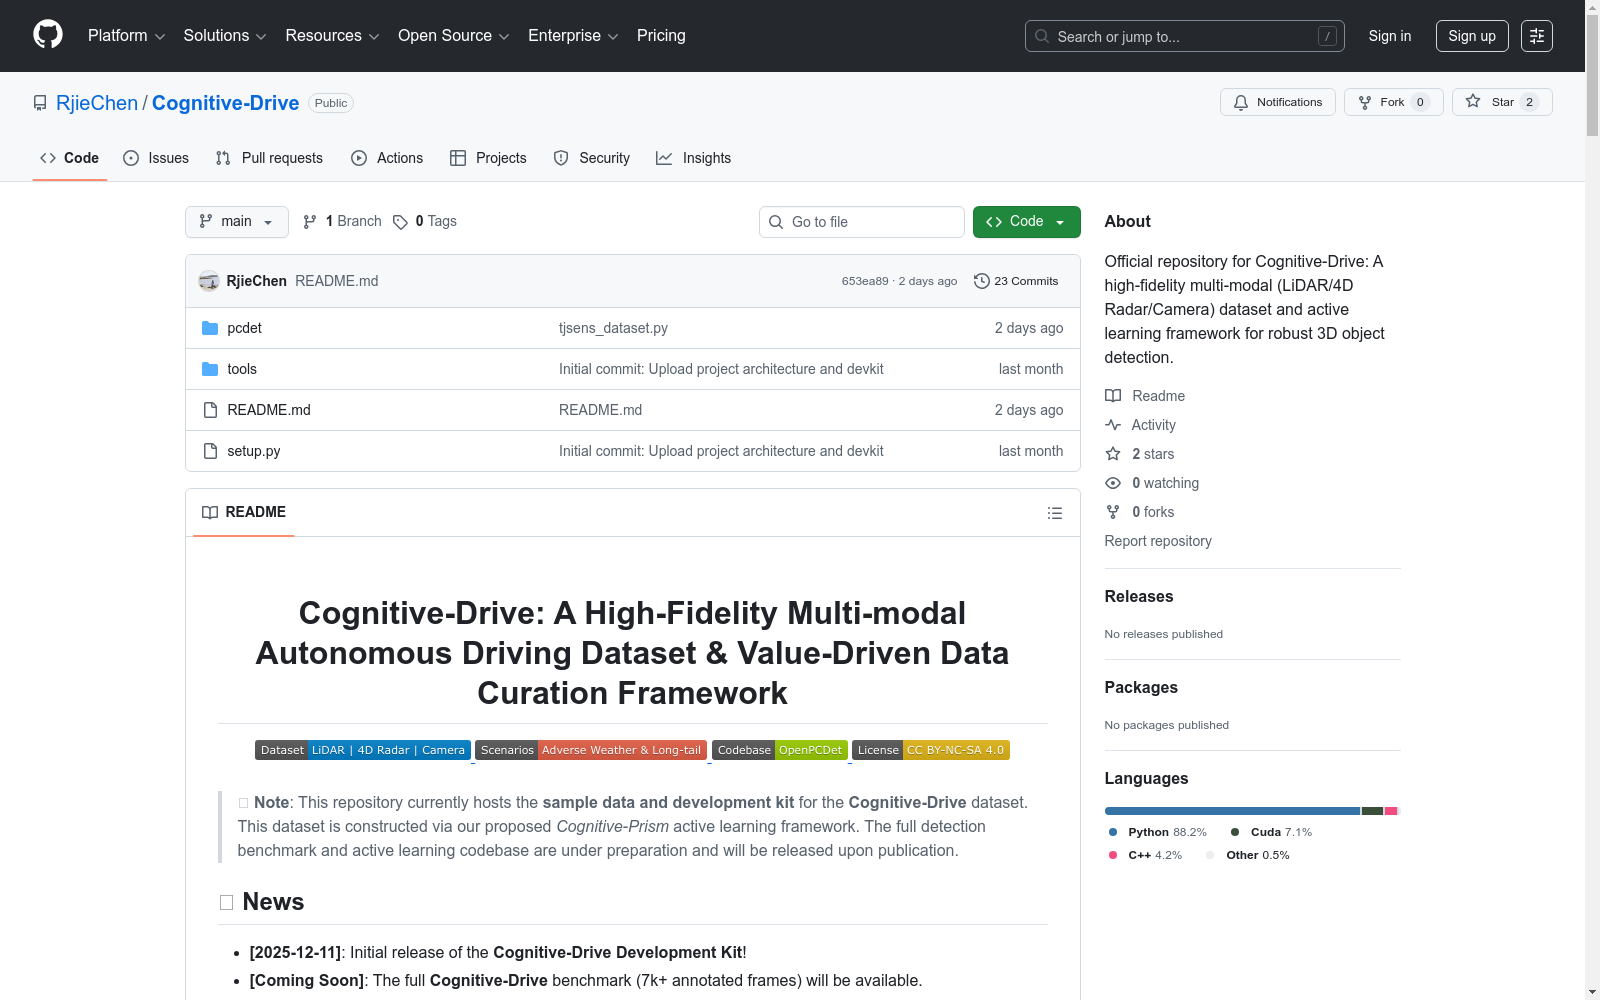Click the pcdet folder icon

tap(210, 328)
